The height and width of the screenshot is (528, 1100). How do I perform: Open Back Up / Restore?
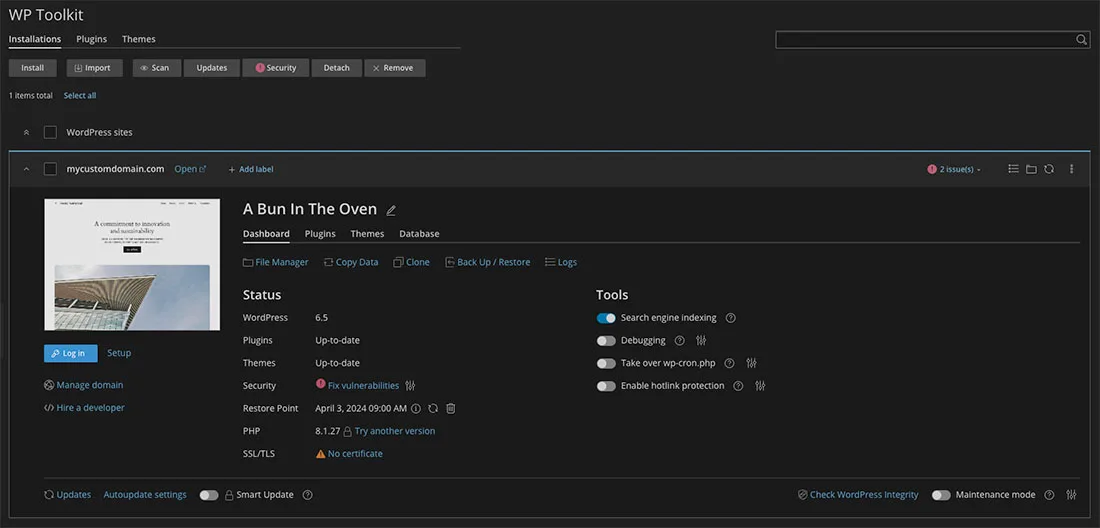pyautogui.click(x=488, y=262)
